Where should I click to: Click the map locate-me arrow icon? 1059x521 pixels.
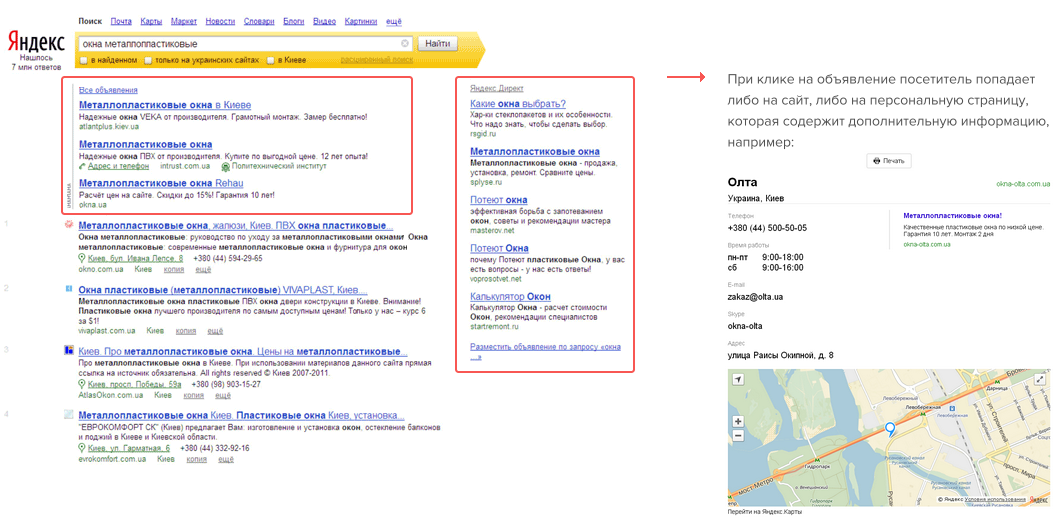tap(738, 380)
